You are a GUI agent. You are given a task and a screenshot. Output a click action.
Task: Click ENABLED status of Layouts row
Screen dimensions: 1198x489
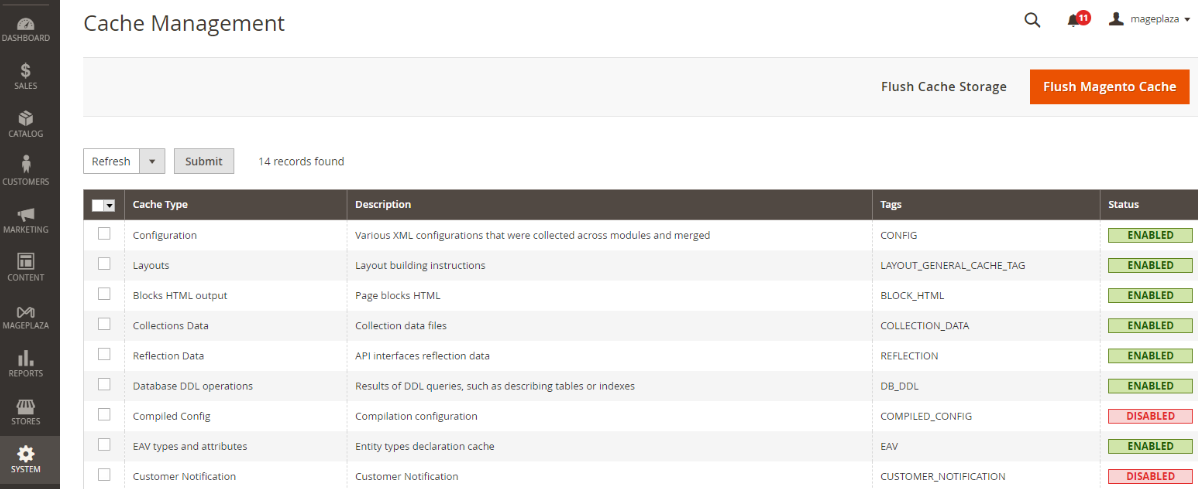pyautogui.click(x=1150, y=265)
